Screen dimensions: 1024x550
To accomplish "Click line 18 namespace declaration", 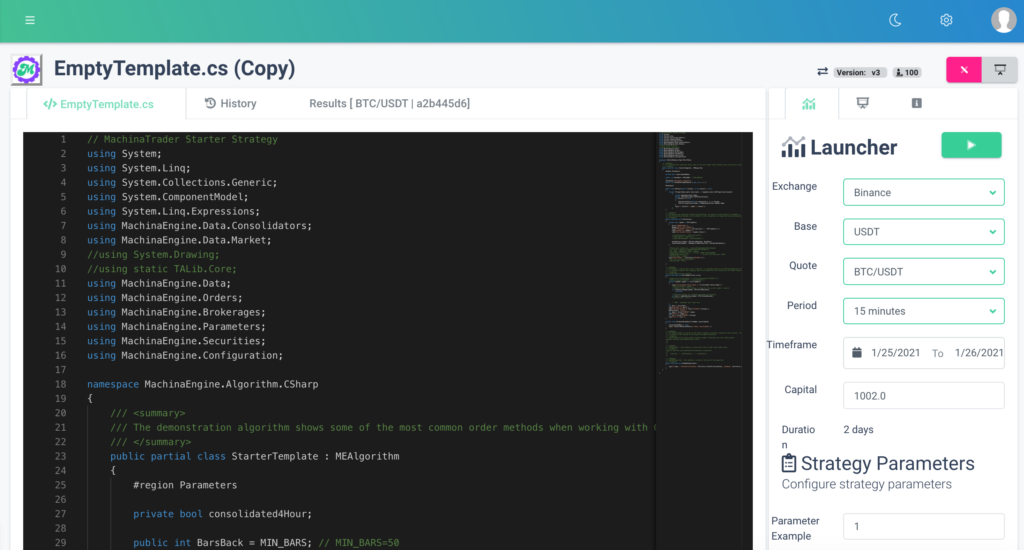I will 202,384.
